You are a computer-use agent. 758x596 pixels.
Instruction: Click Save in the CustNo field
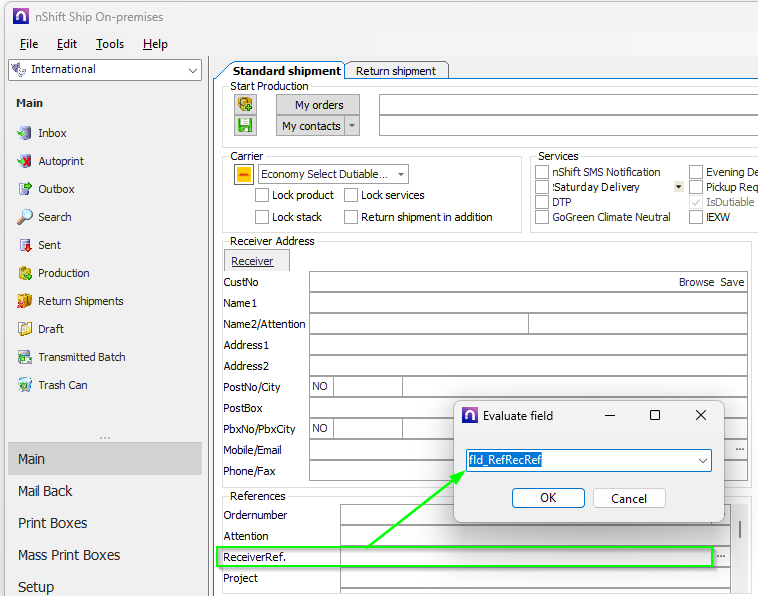point(732,282)
